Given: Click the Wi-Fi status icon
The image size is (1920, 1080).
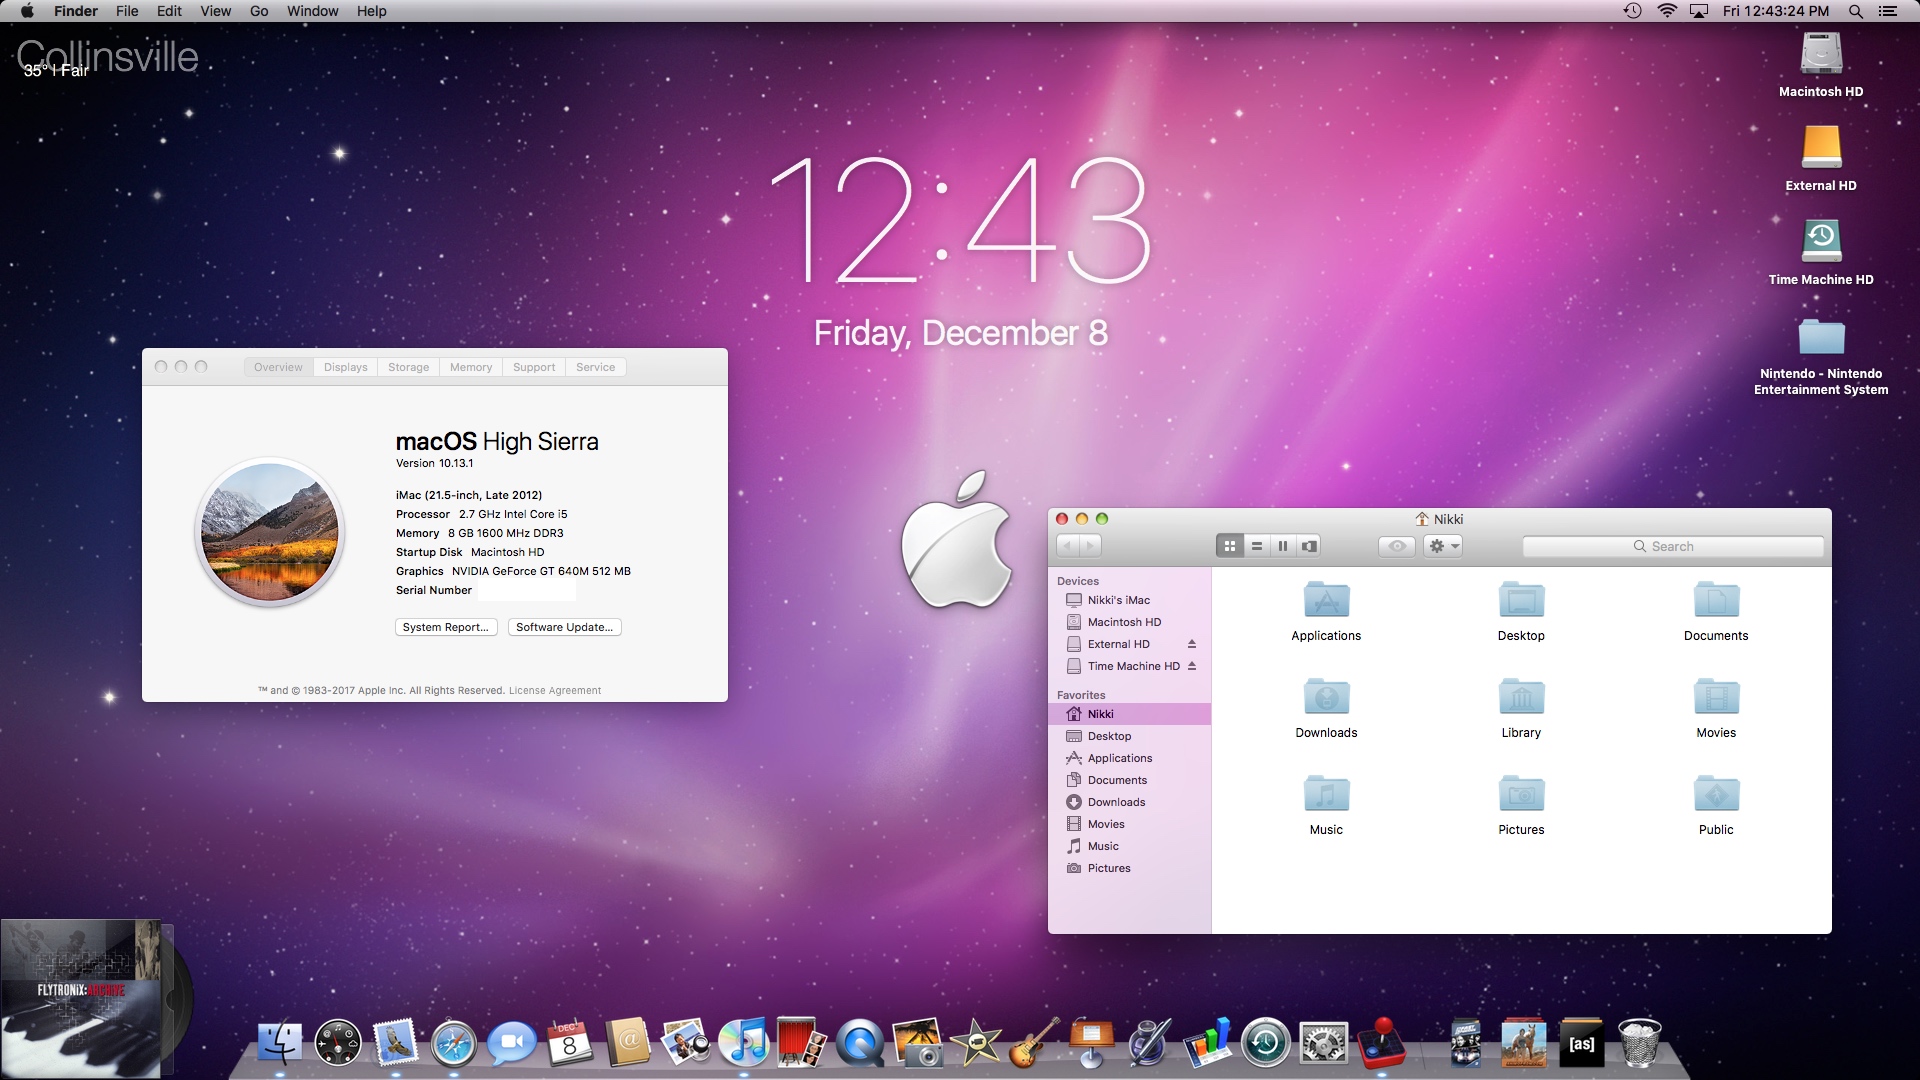Looking at the screenshot, I should pos(1667,11).
